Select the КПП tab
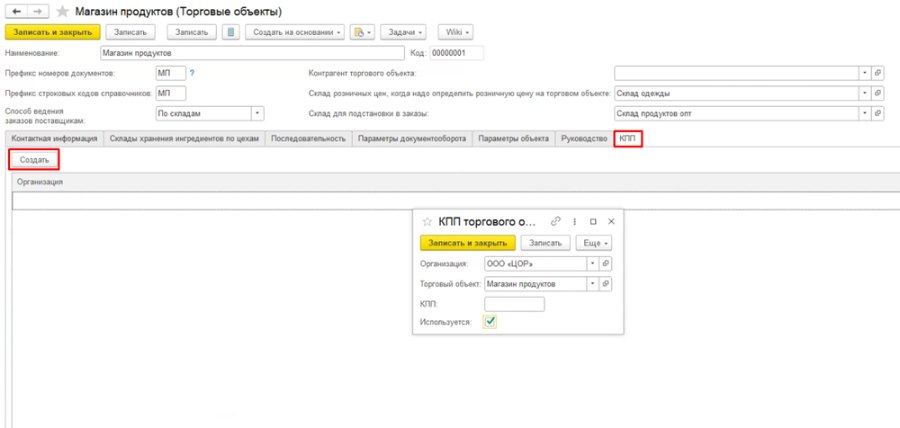 [x=628, y=139]
